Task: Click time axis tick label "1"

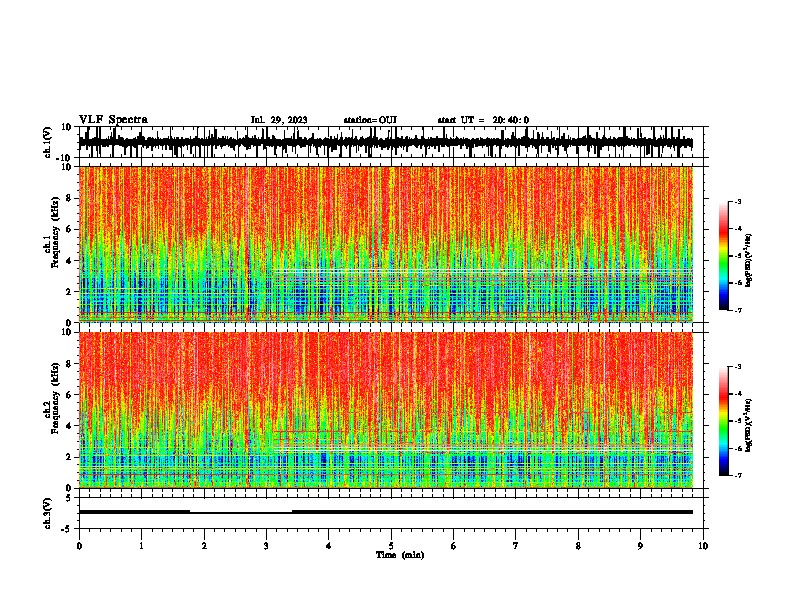Action: coord(141,546)
